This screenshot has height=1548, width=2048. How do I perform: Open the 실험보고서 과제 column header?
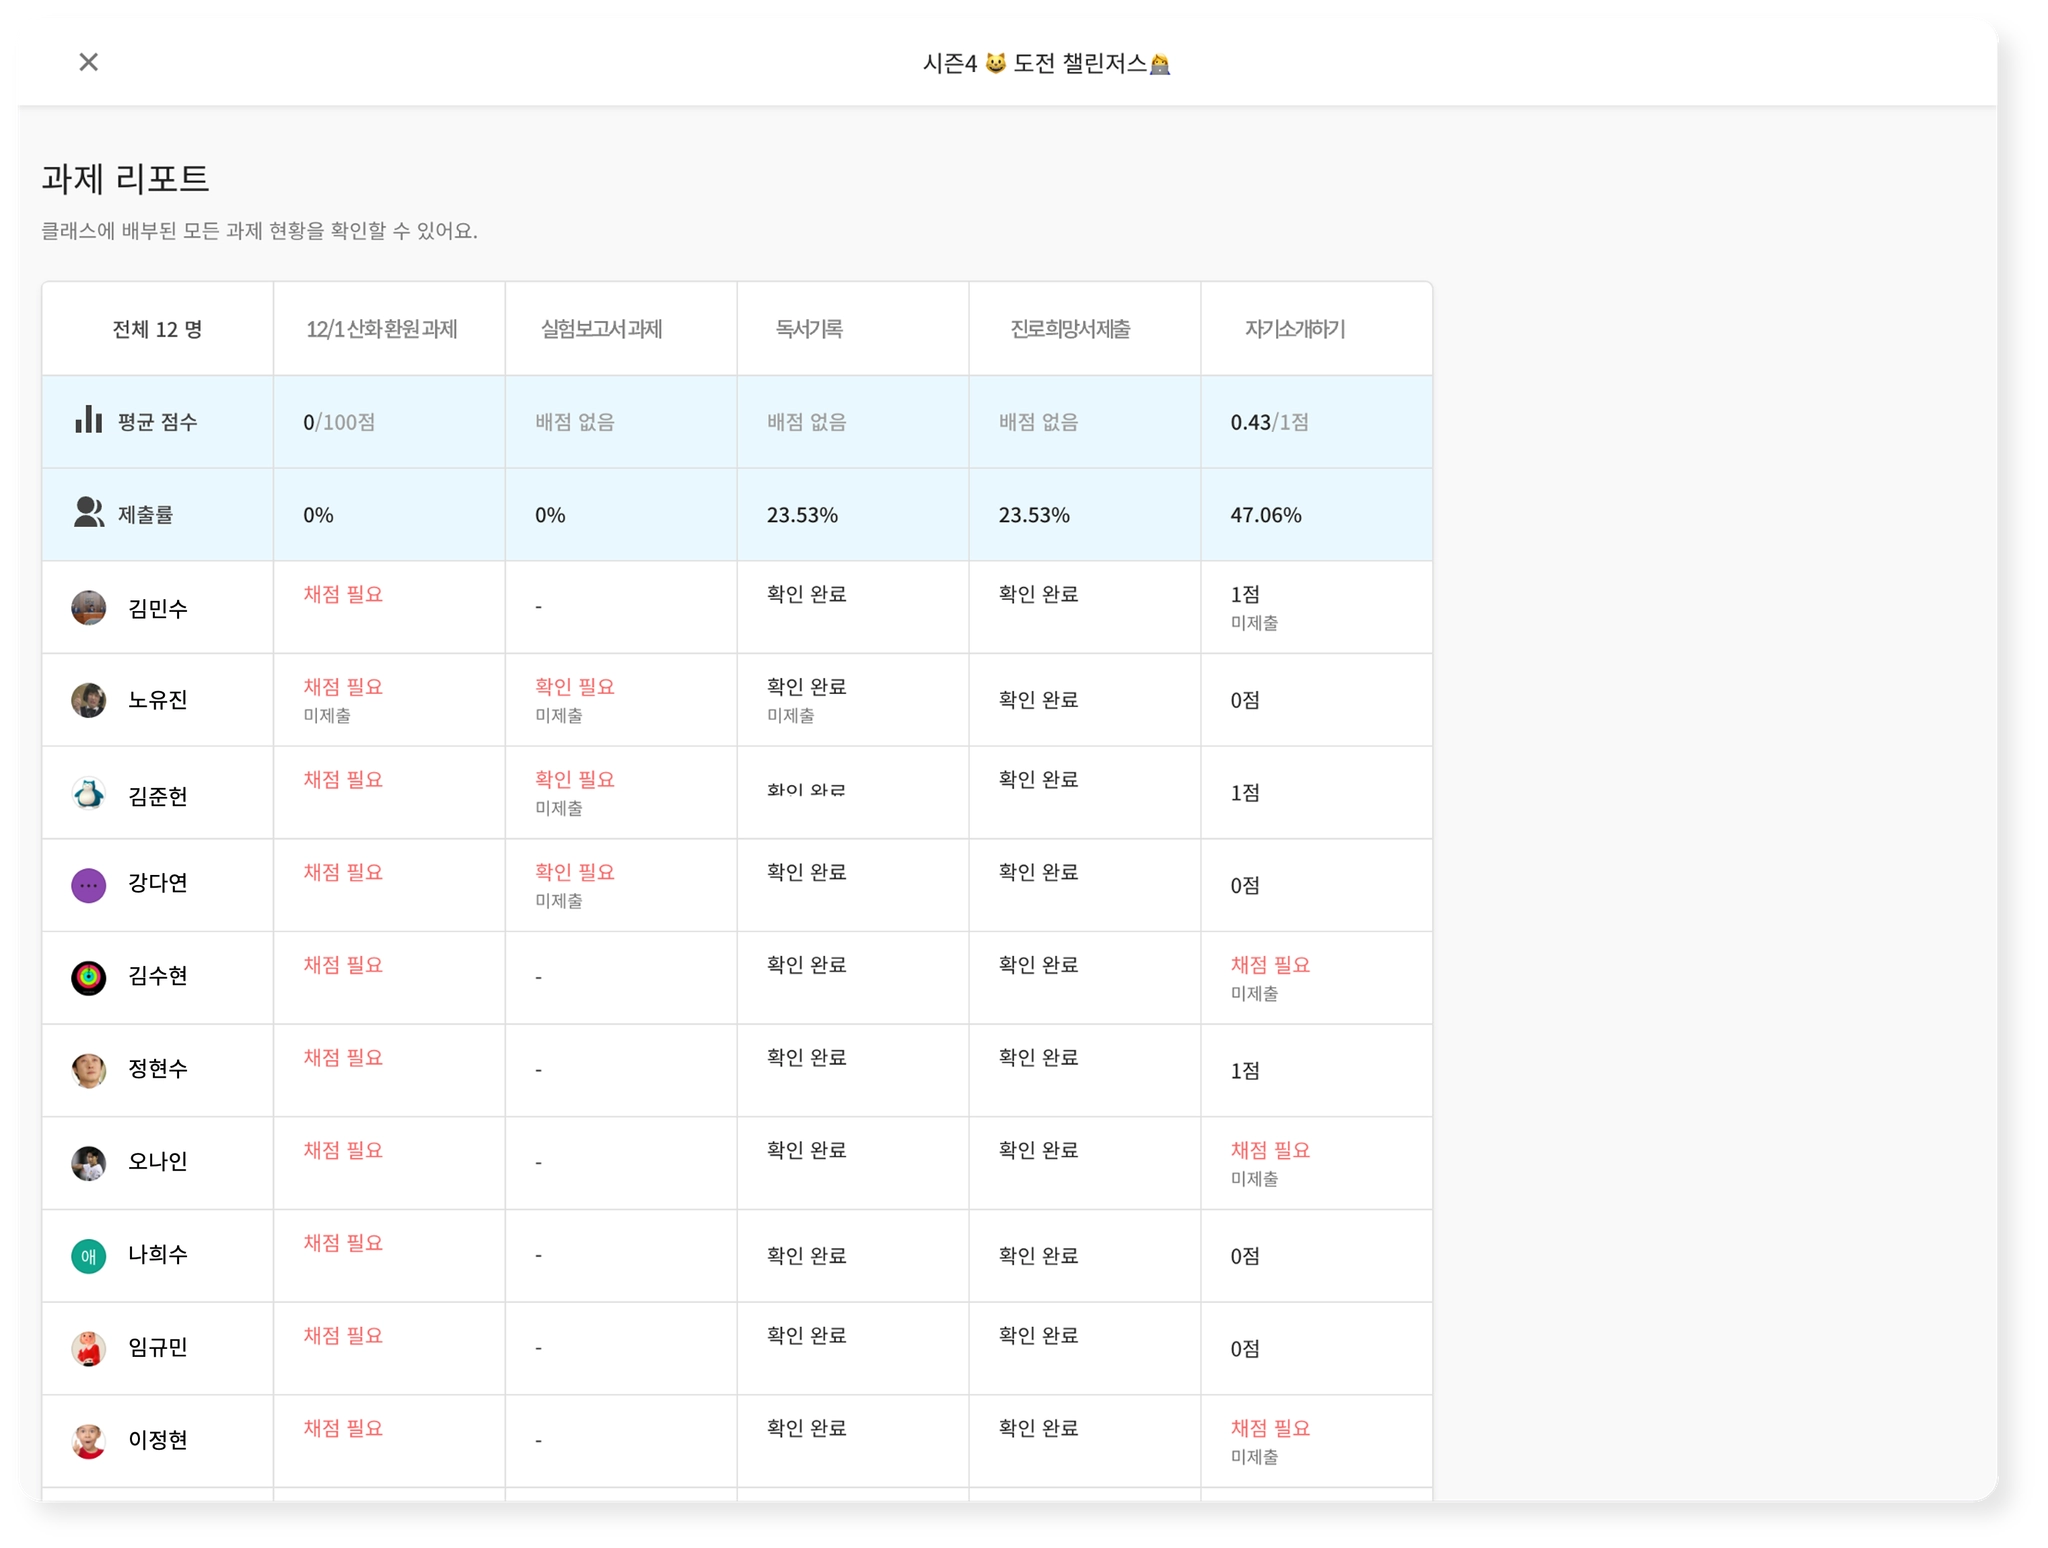(x=601, y=329)
